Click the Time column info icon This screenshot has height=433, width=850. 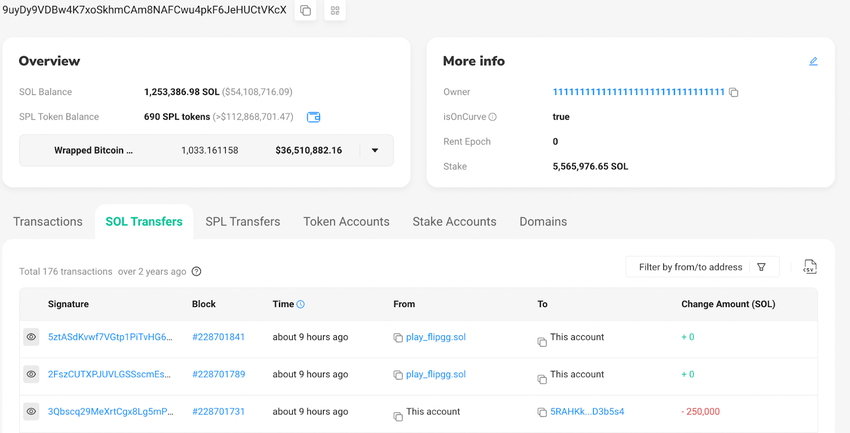[x=301, y=304]
